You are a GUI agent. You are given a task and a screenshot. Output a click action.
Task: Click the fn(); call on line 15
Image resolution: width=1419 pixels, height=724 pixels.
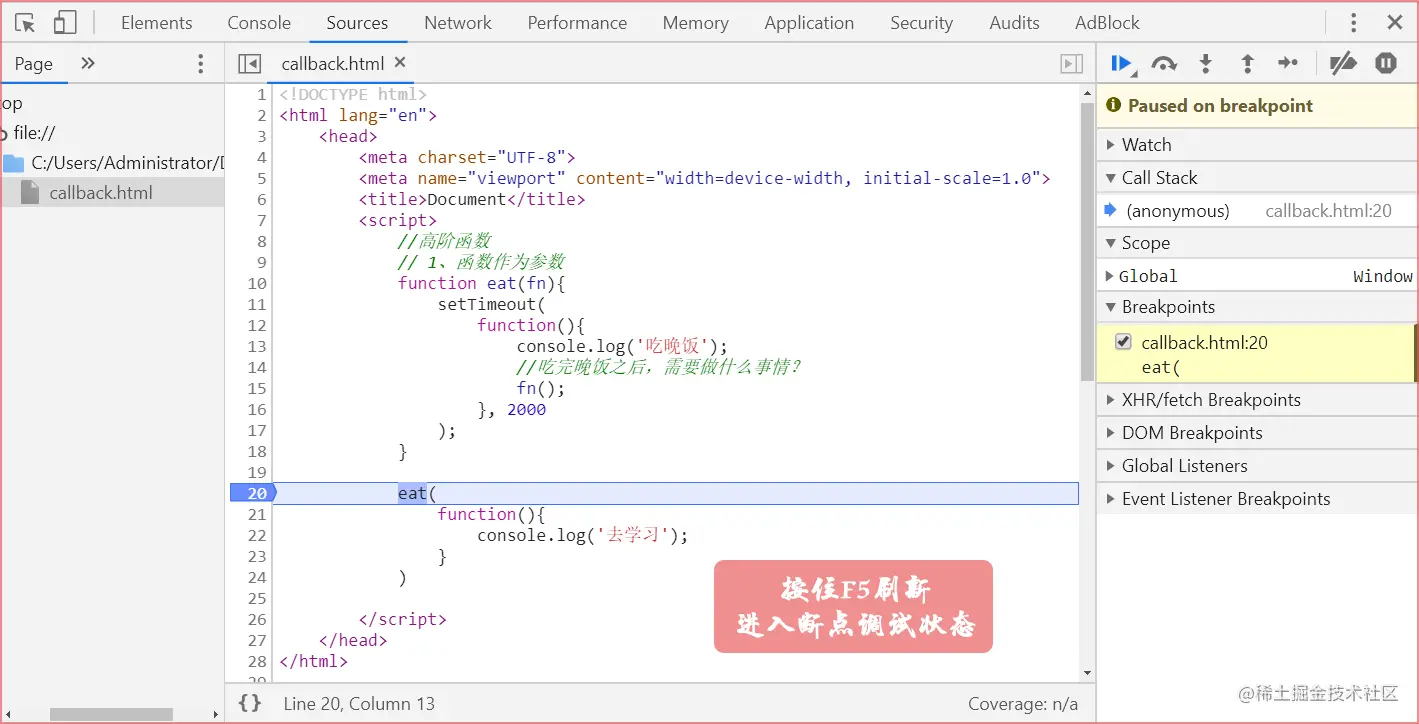coord(541,388)
